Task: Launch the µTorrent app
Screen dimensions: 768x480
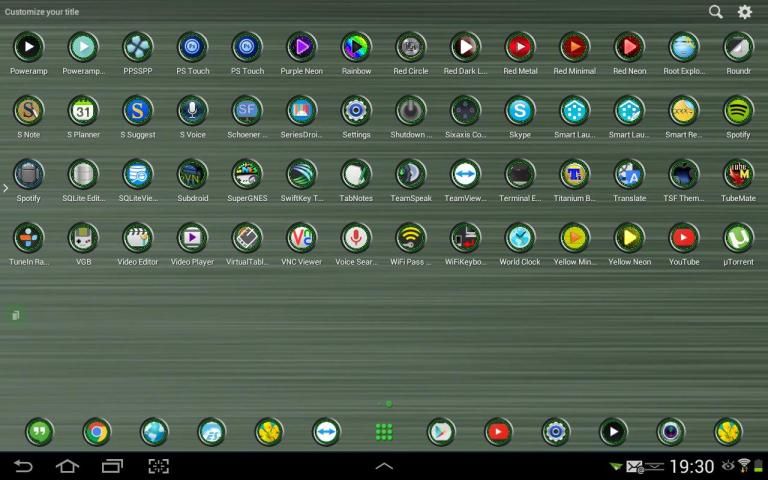Action: pyautogui.click(x=738, y=238)
